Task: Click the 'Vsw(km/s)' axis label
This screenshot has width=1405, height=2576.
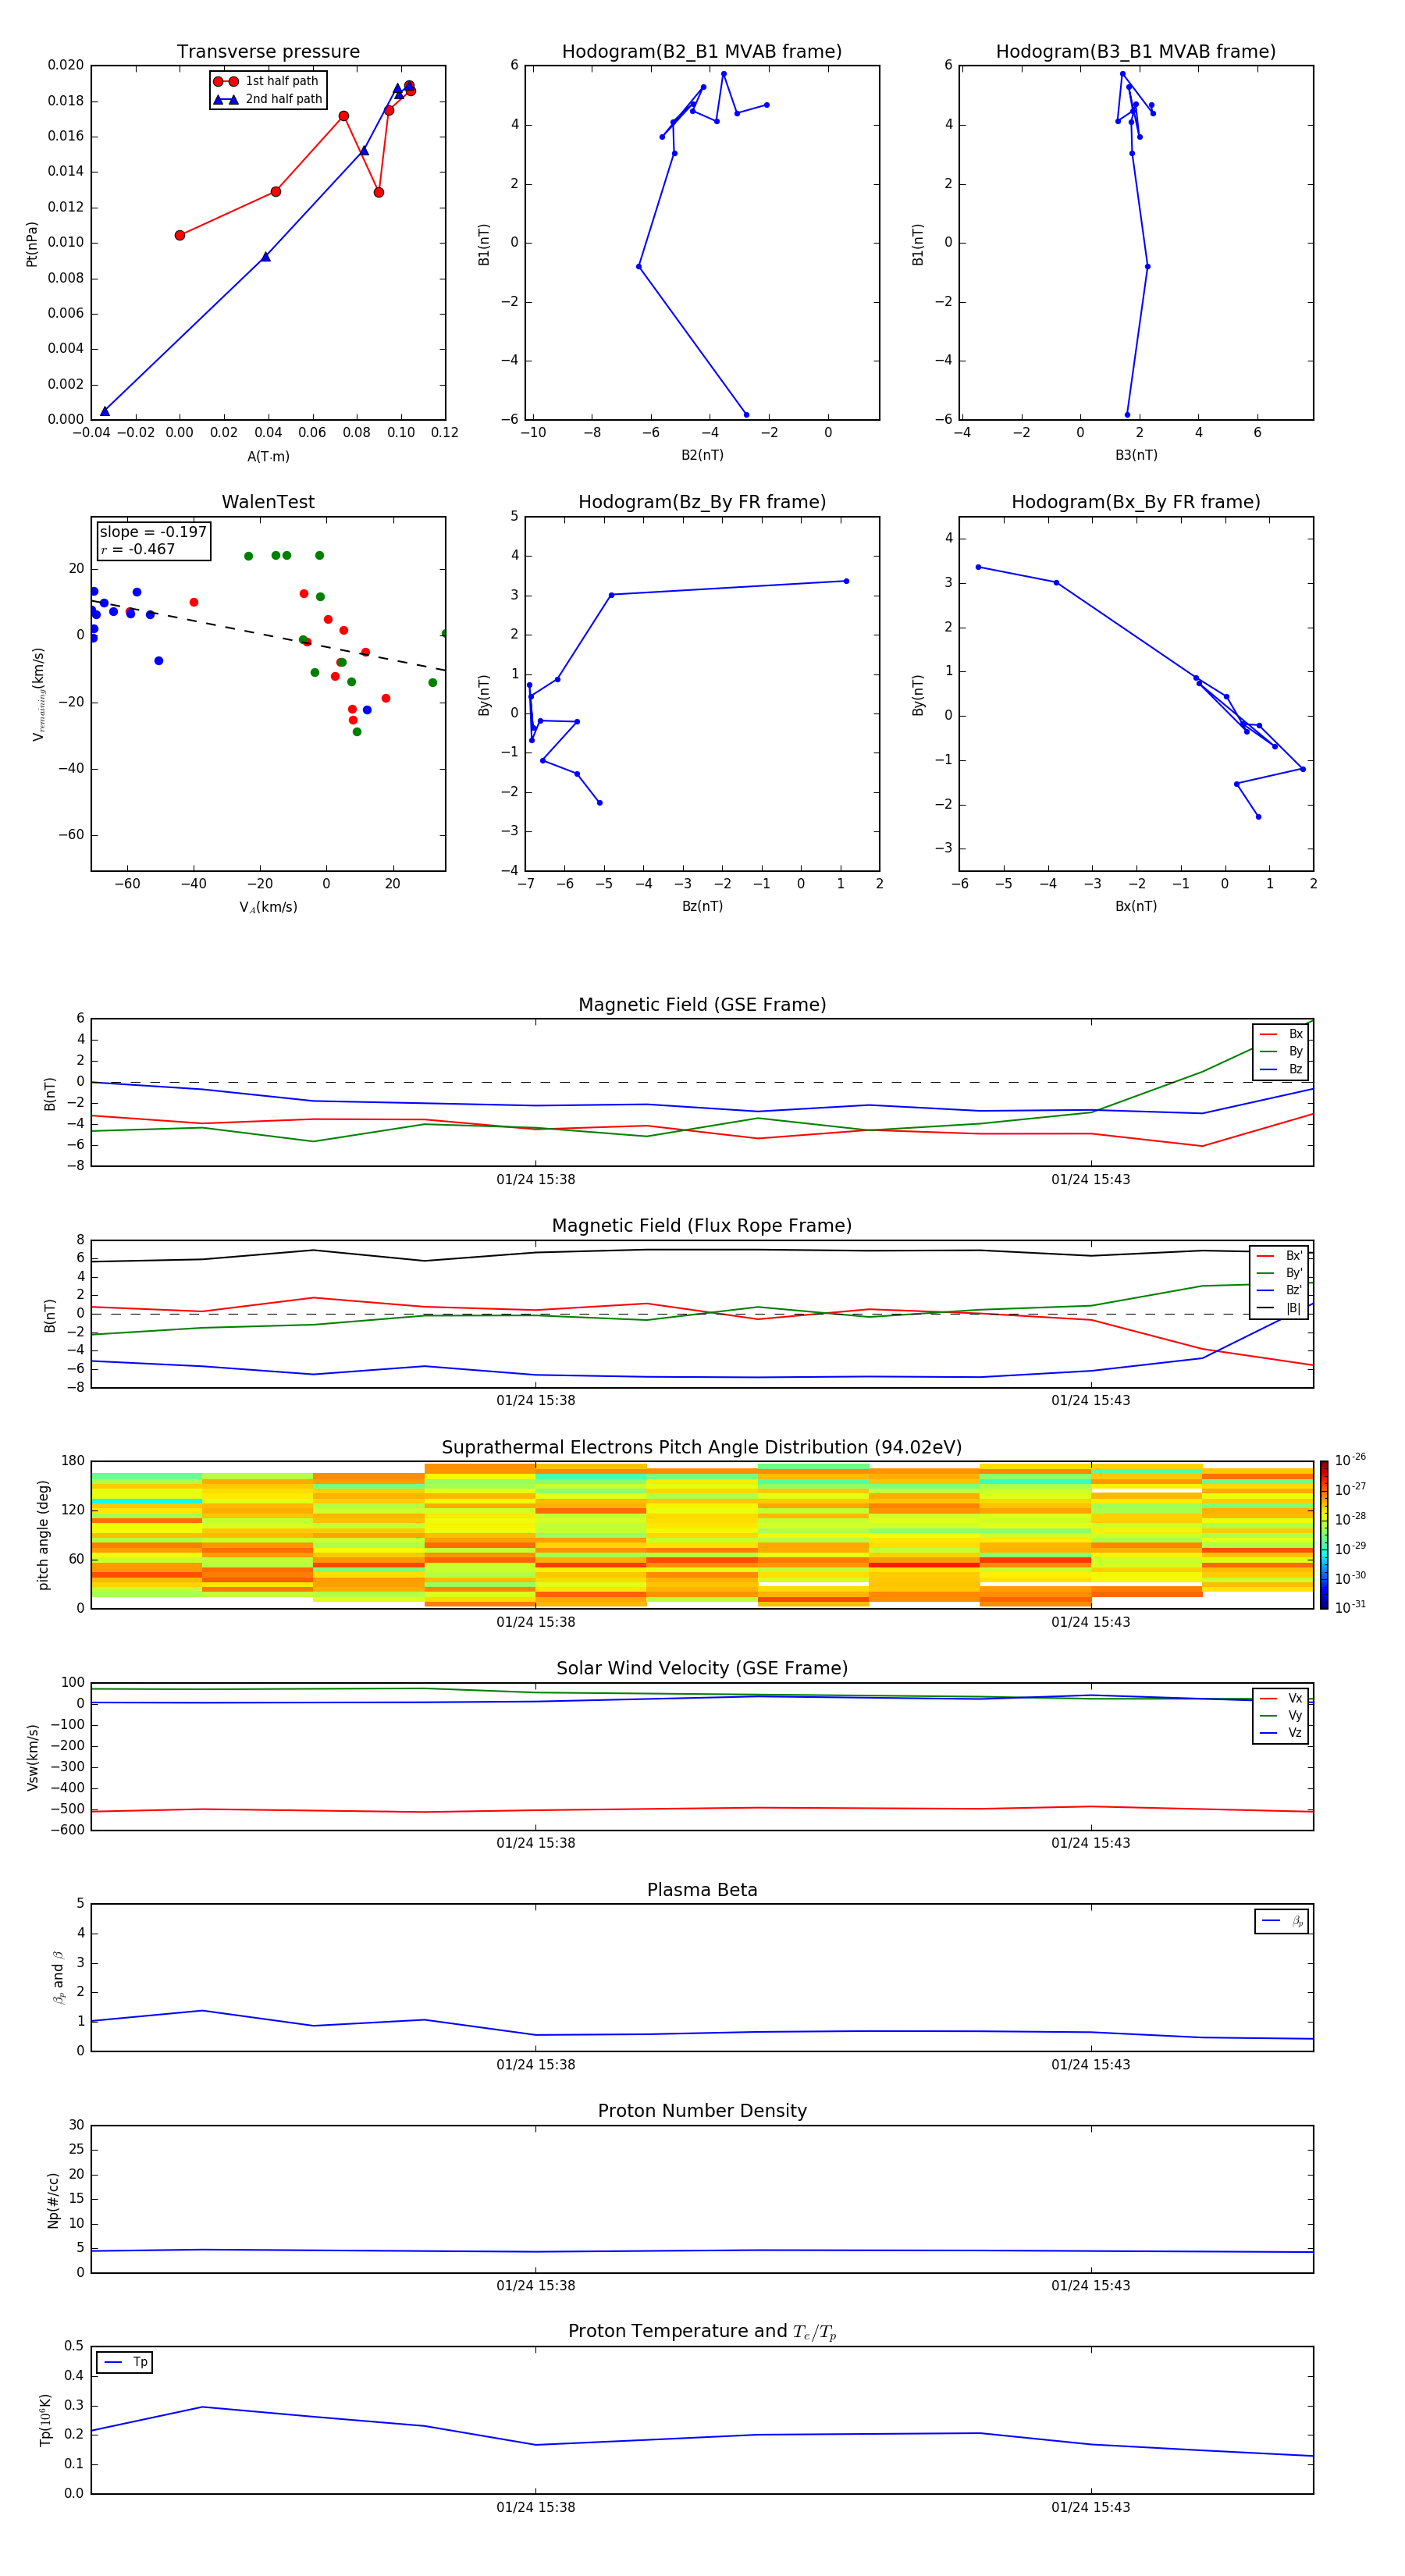Action: click(x=33, y=1757)
